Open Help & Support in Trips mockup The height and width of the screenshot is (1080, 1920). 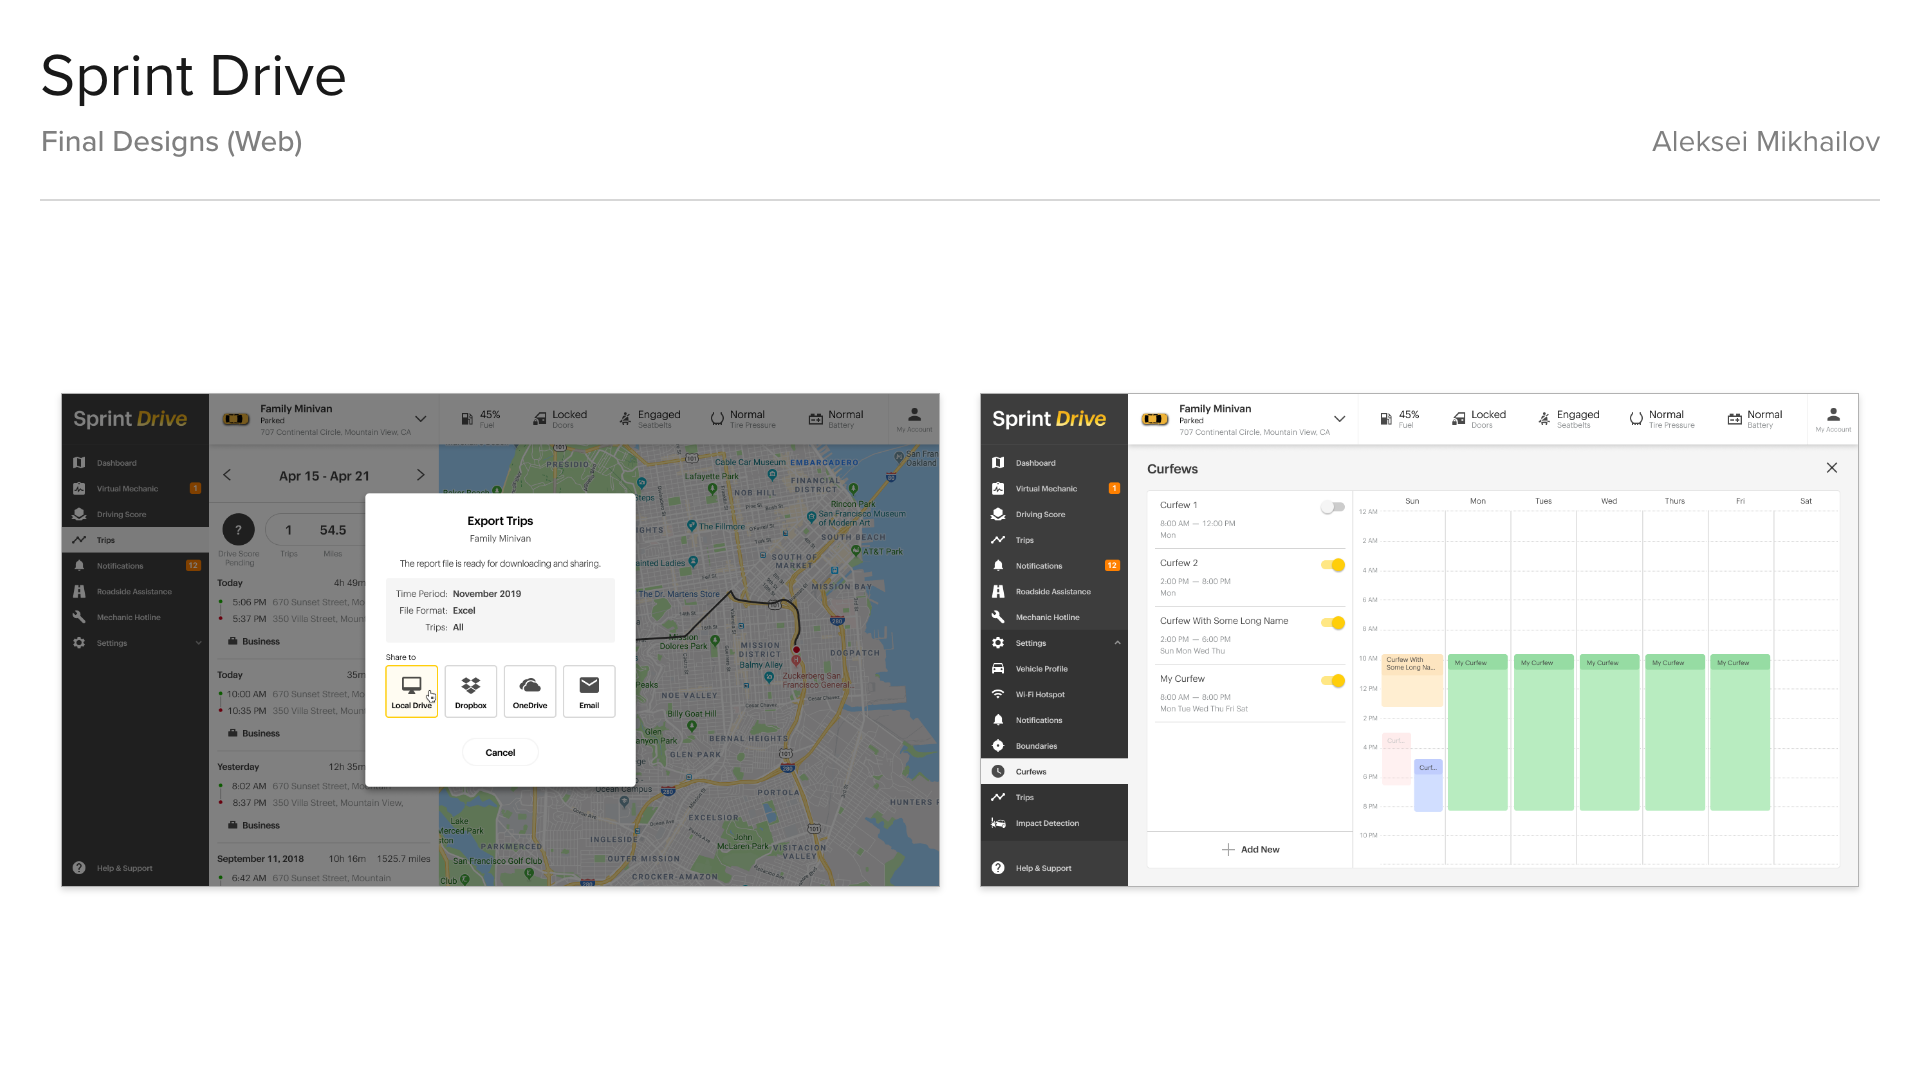tap(135, 868)
